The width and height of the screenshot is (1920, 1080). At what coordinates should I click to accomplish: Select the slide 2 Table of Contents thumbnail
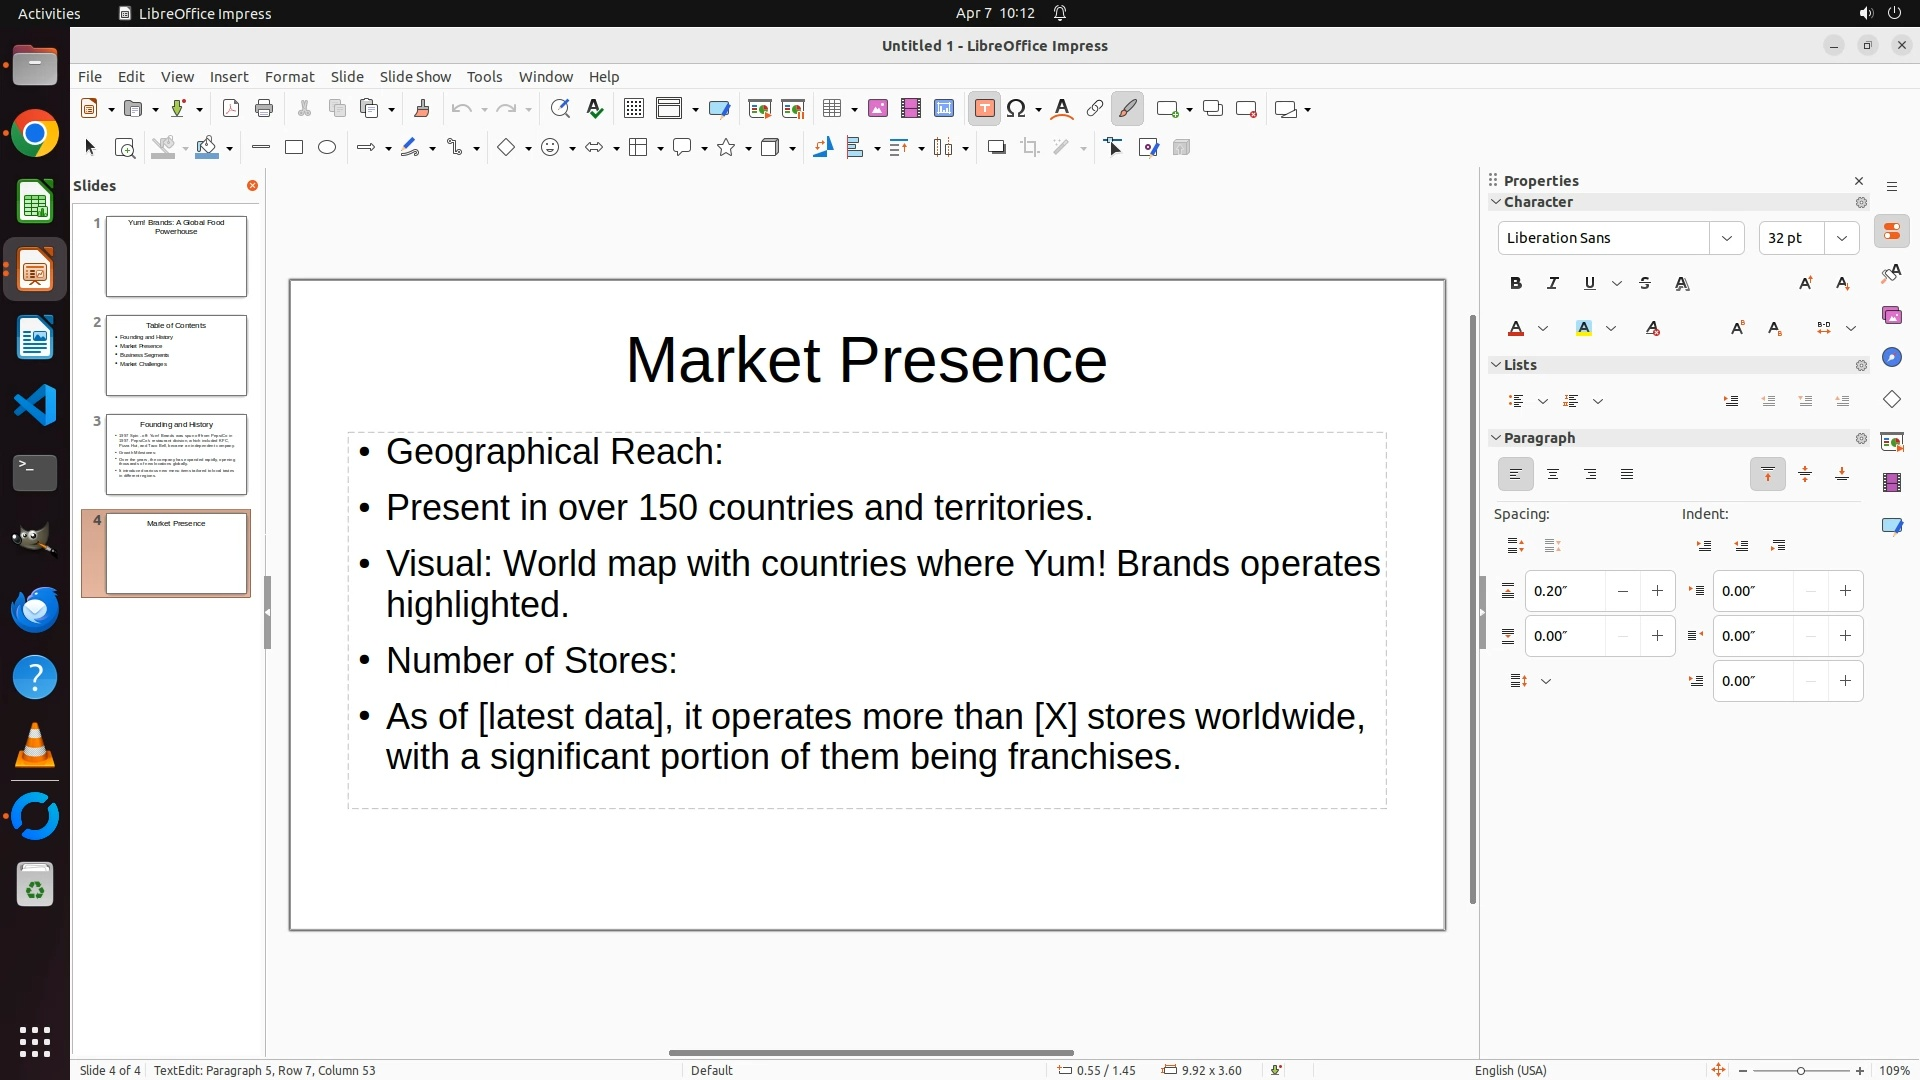[x=176, y=355]
